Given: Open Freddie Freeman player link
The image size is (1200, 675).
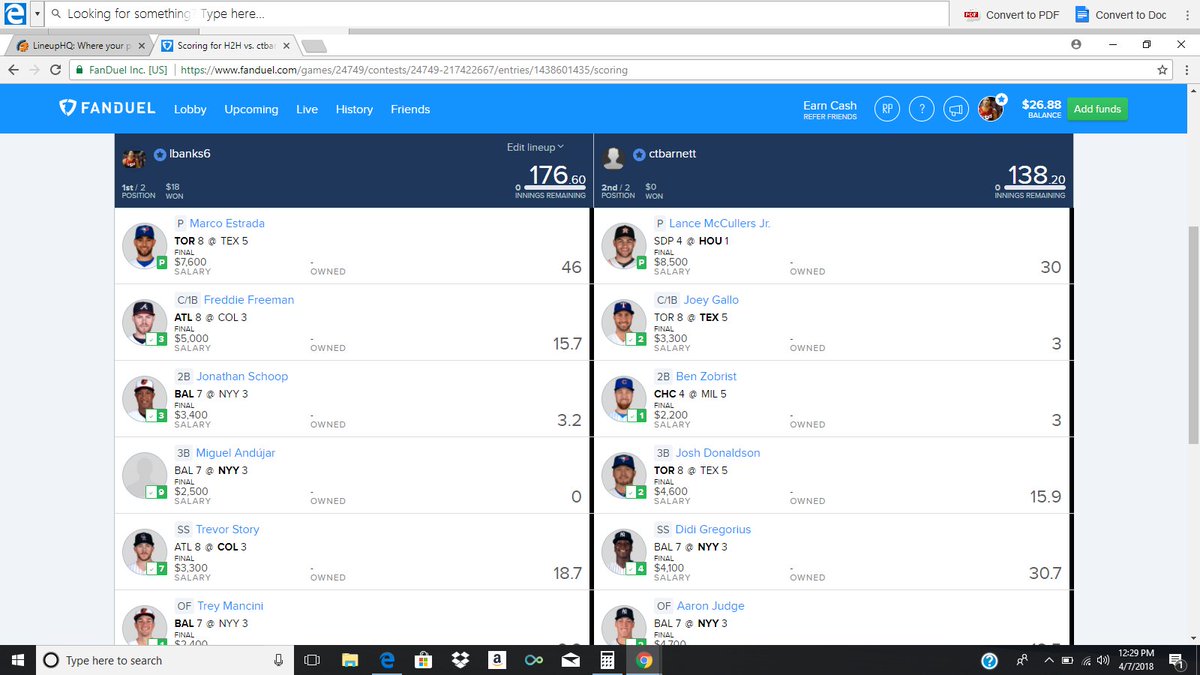Looking at the screenshot, I should 249,299.
